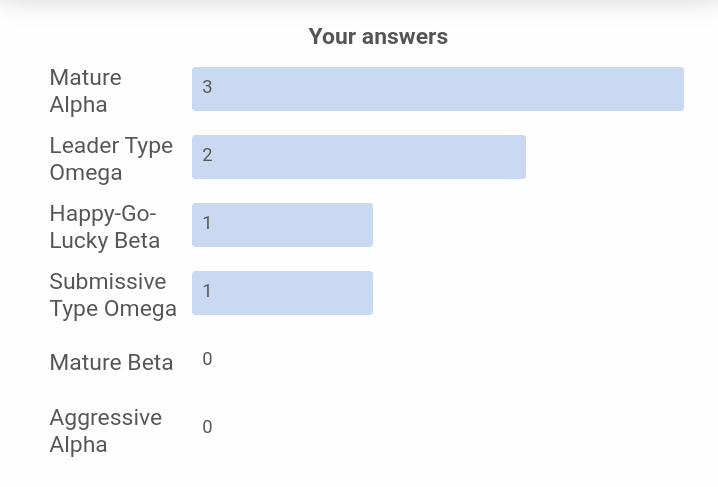Click the Submissive Type Omega label
718x487 pixels.
[x=113, y=295]
